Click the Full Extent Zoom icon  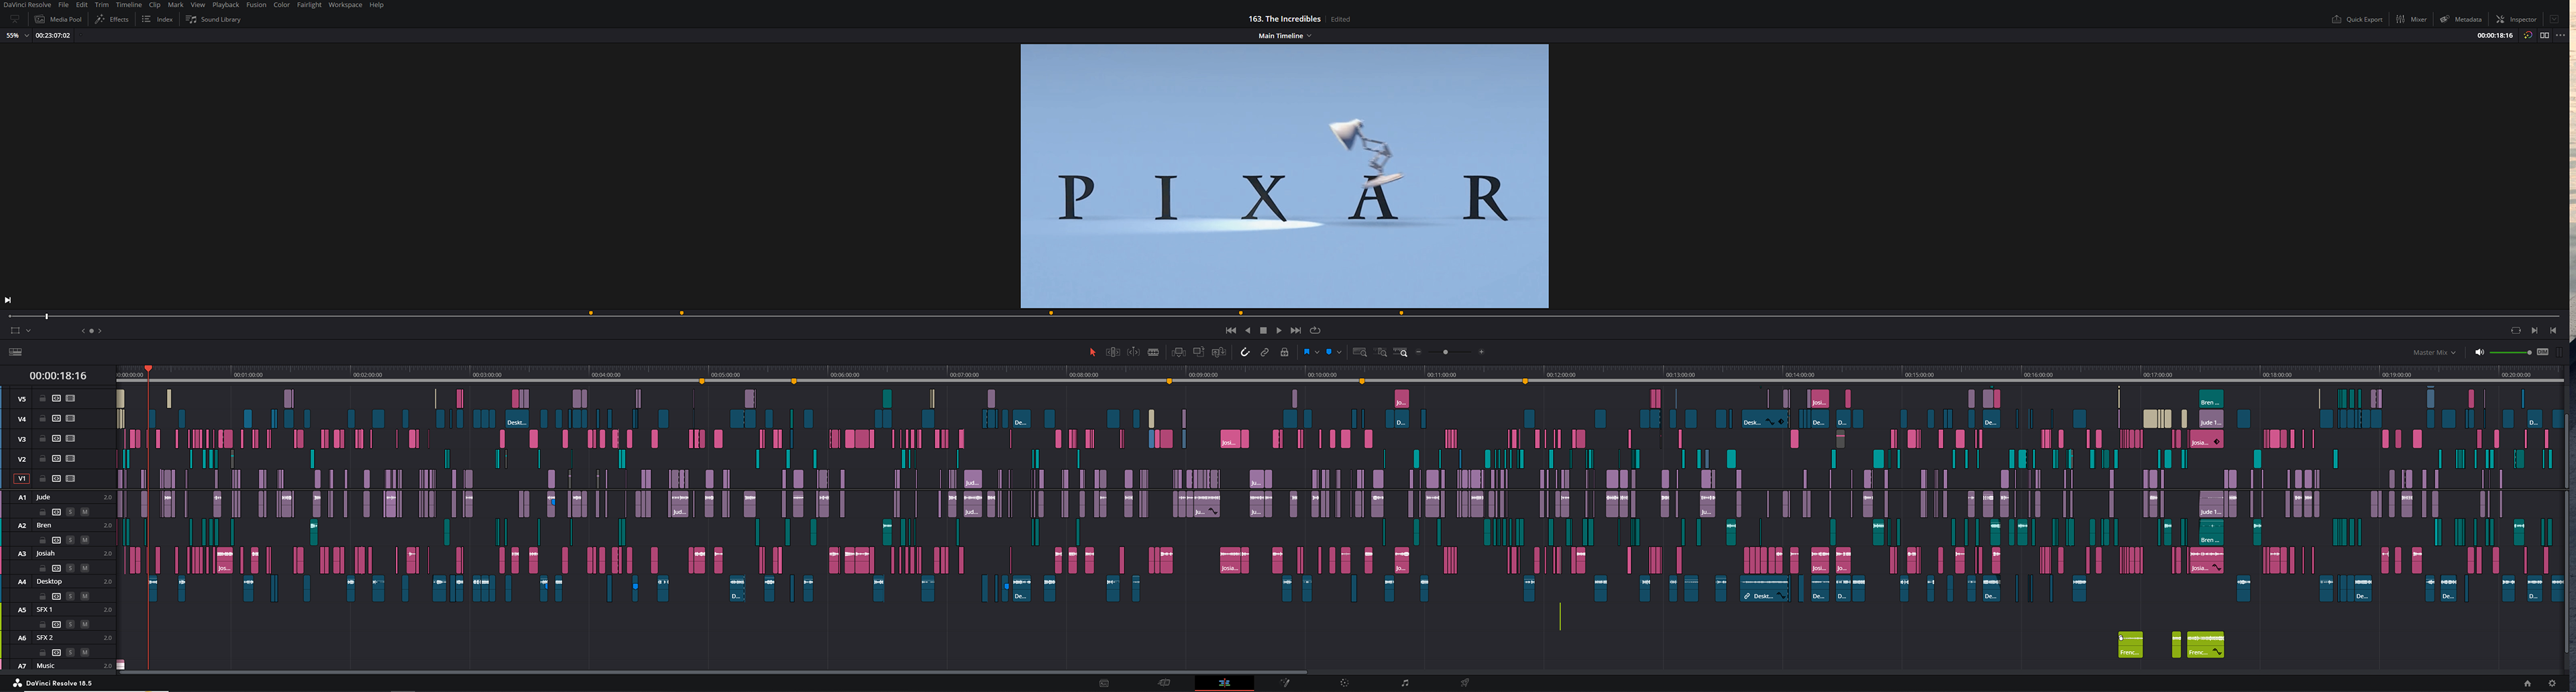coord(1360,352)
